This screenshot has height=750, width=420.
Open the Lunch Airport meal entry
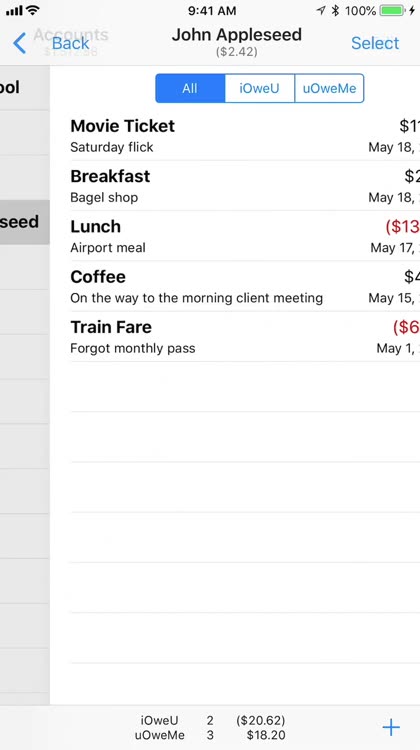click(x=245, y=236)
